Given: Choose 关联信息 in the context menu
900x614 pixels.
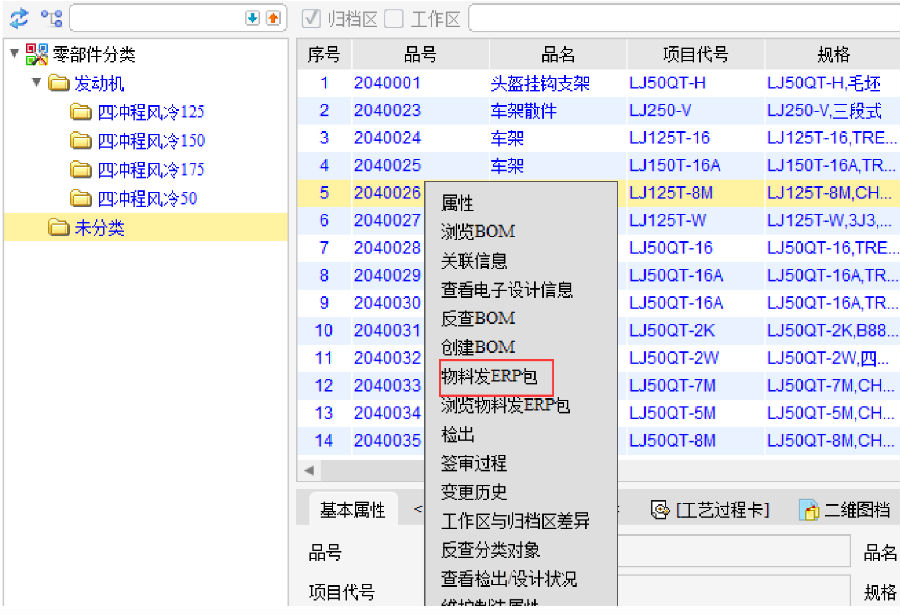Looking at the screenshot, I should tap(474, 261).
